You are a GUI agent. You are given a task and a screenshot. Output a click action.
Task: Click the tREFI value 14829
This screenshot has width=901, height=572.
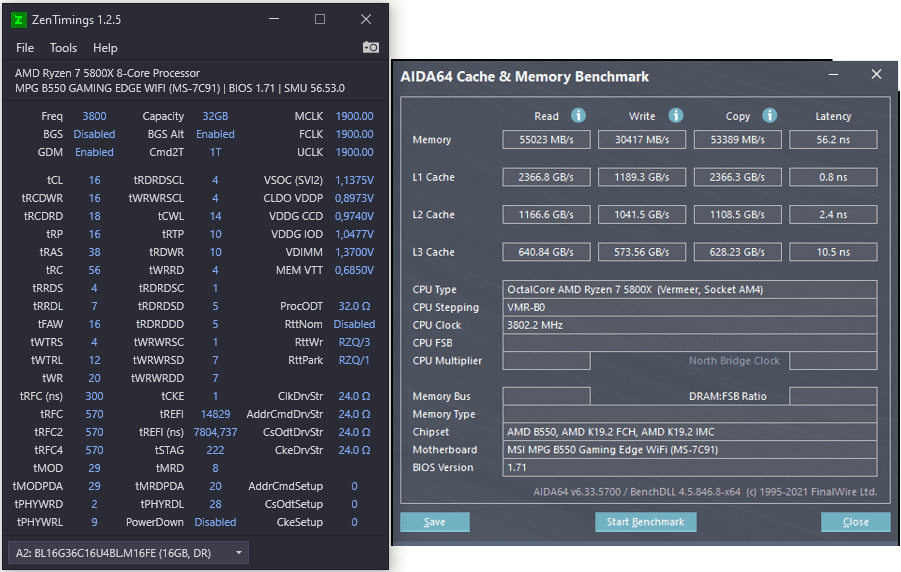click(x=215, y=414)
